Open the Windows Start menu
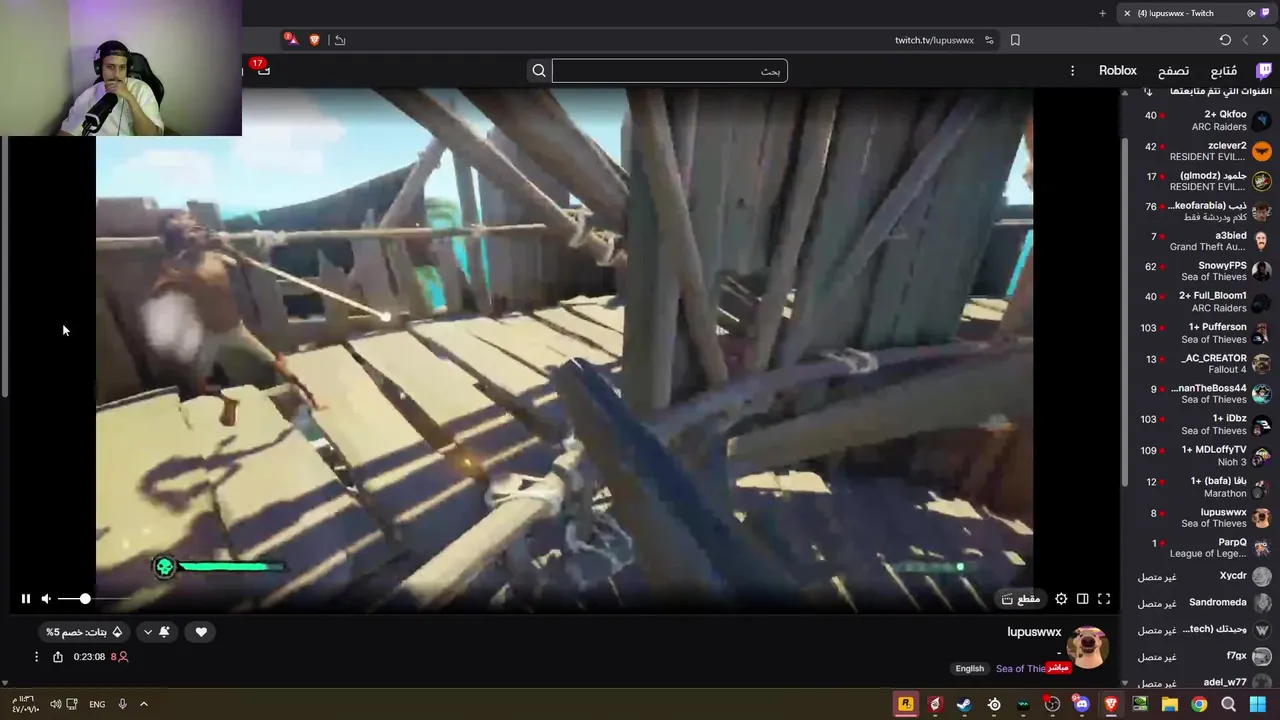Image resolution: width=1280 pixels, height=720 pixels. (1258, 704)
